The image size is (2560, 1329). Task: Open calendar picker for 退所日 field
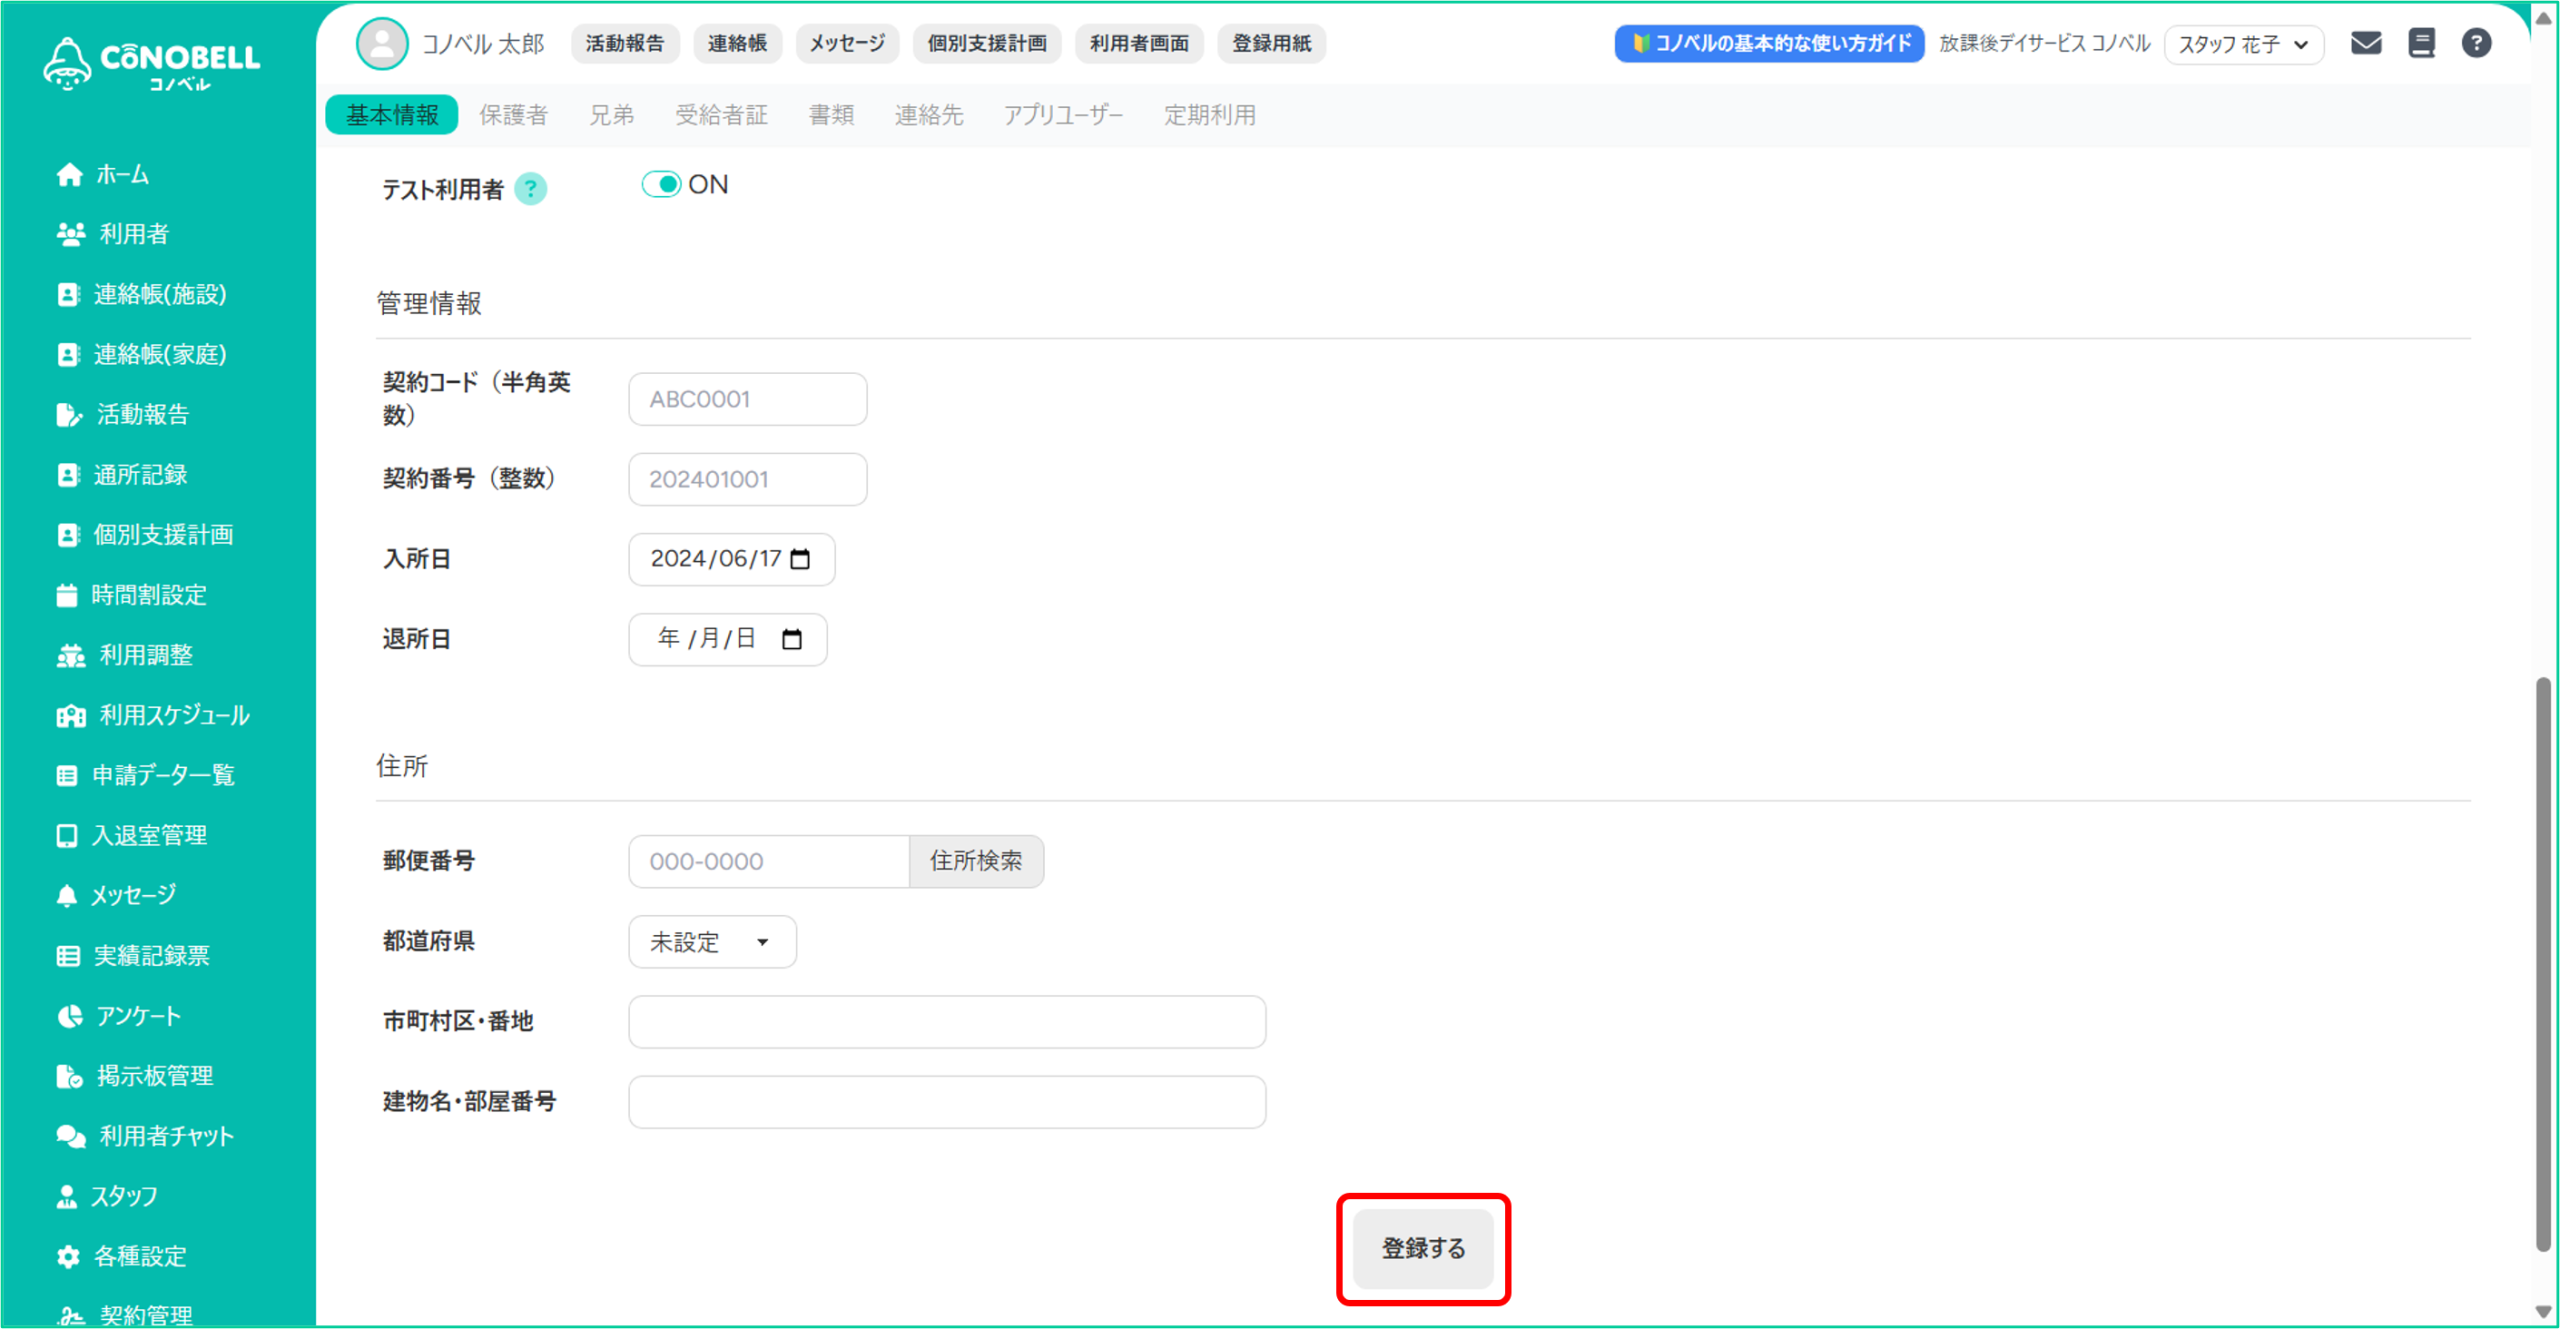792,639
